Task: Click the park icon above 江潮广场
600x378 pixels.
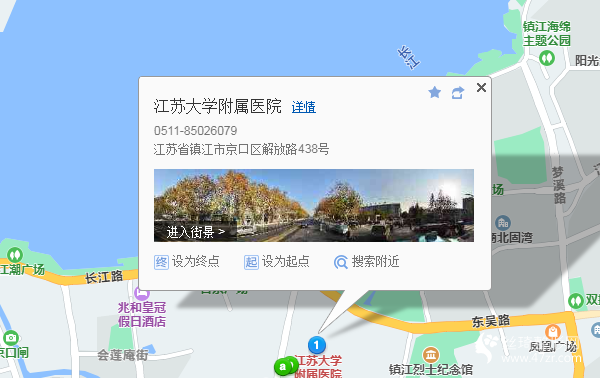Action: click(15, 254)
